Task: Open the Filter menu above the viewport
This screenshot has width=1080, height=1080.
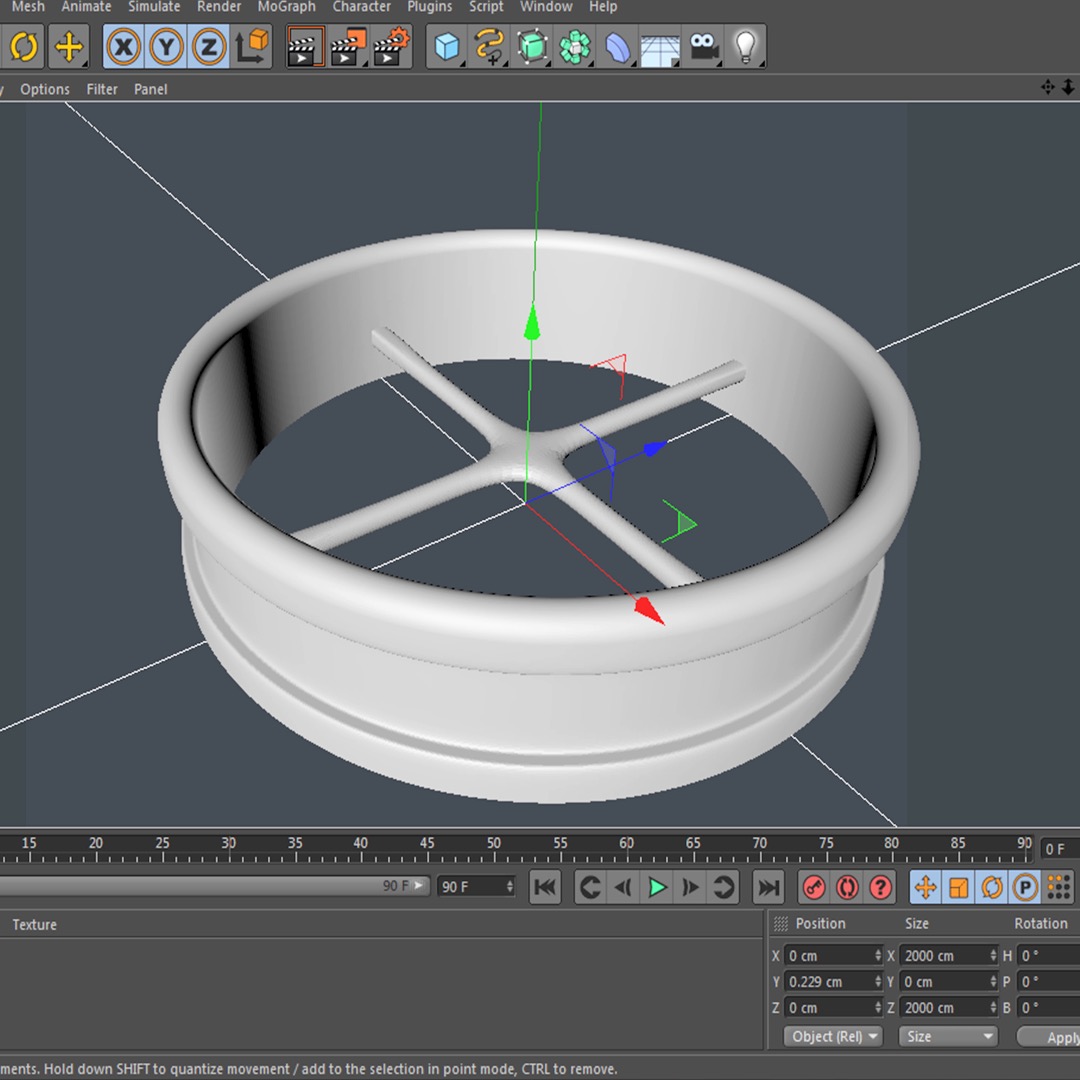Action: [x=101, y=89]
